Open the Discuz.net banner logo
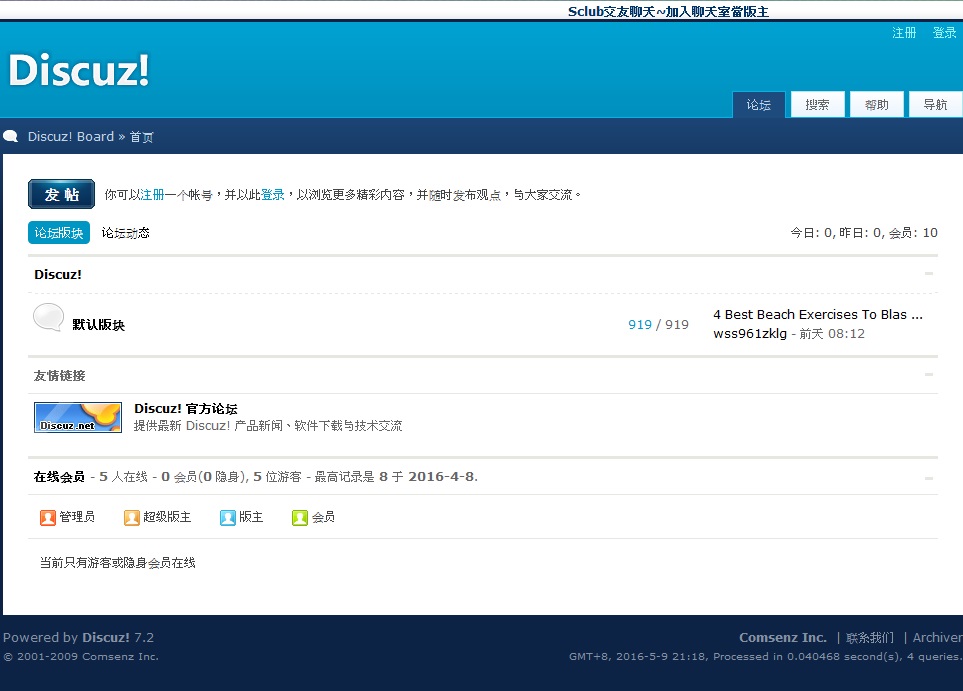 (x=78, y=418)
